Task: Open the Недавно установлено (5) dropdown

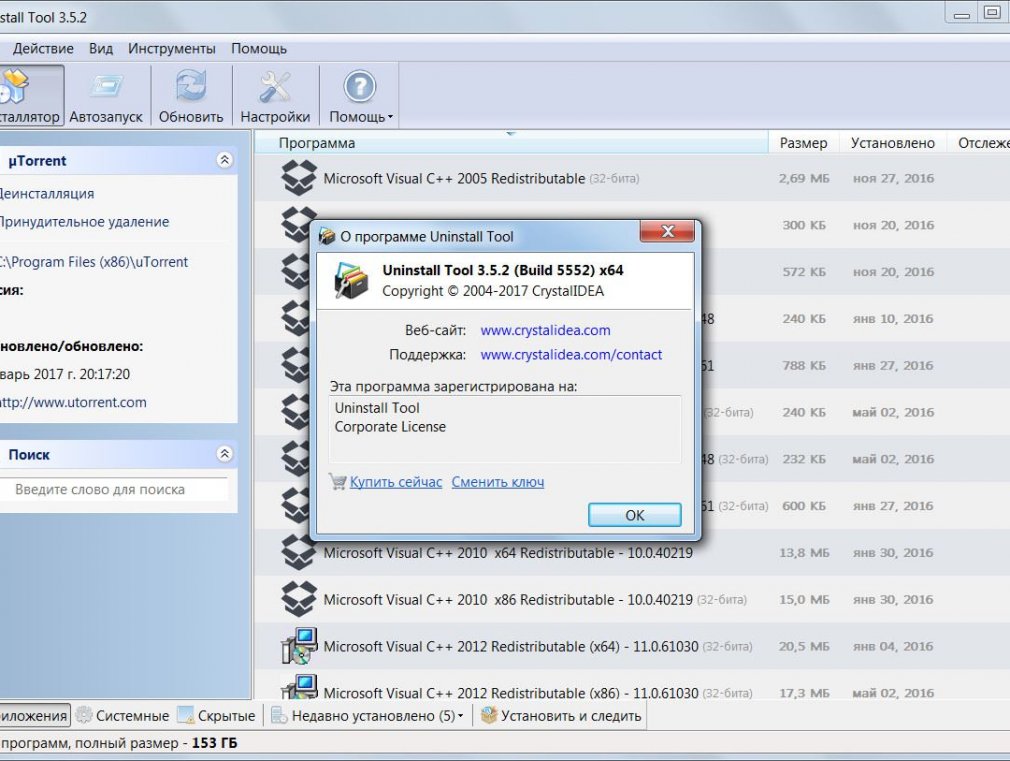Action: pos(368,716)
